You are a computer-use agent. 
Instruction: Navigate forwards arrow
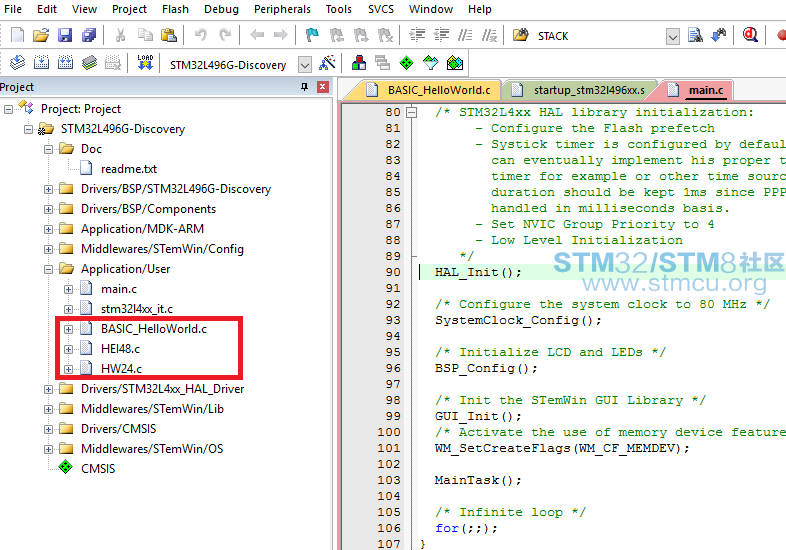(281, 35)
